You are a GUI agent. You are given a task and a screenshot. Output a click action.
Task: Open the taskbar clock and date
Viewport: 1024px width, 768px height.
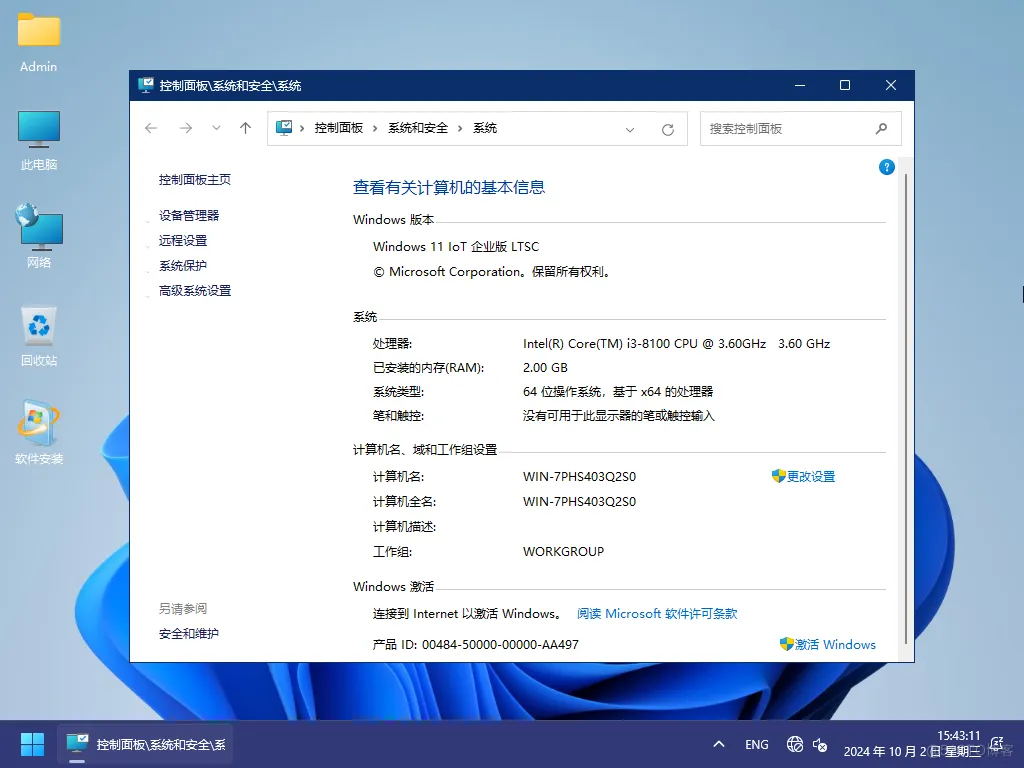click(912, 744)
